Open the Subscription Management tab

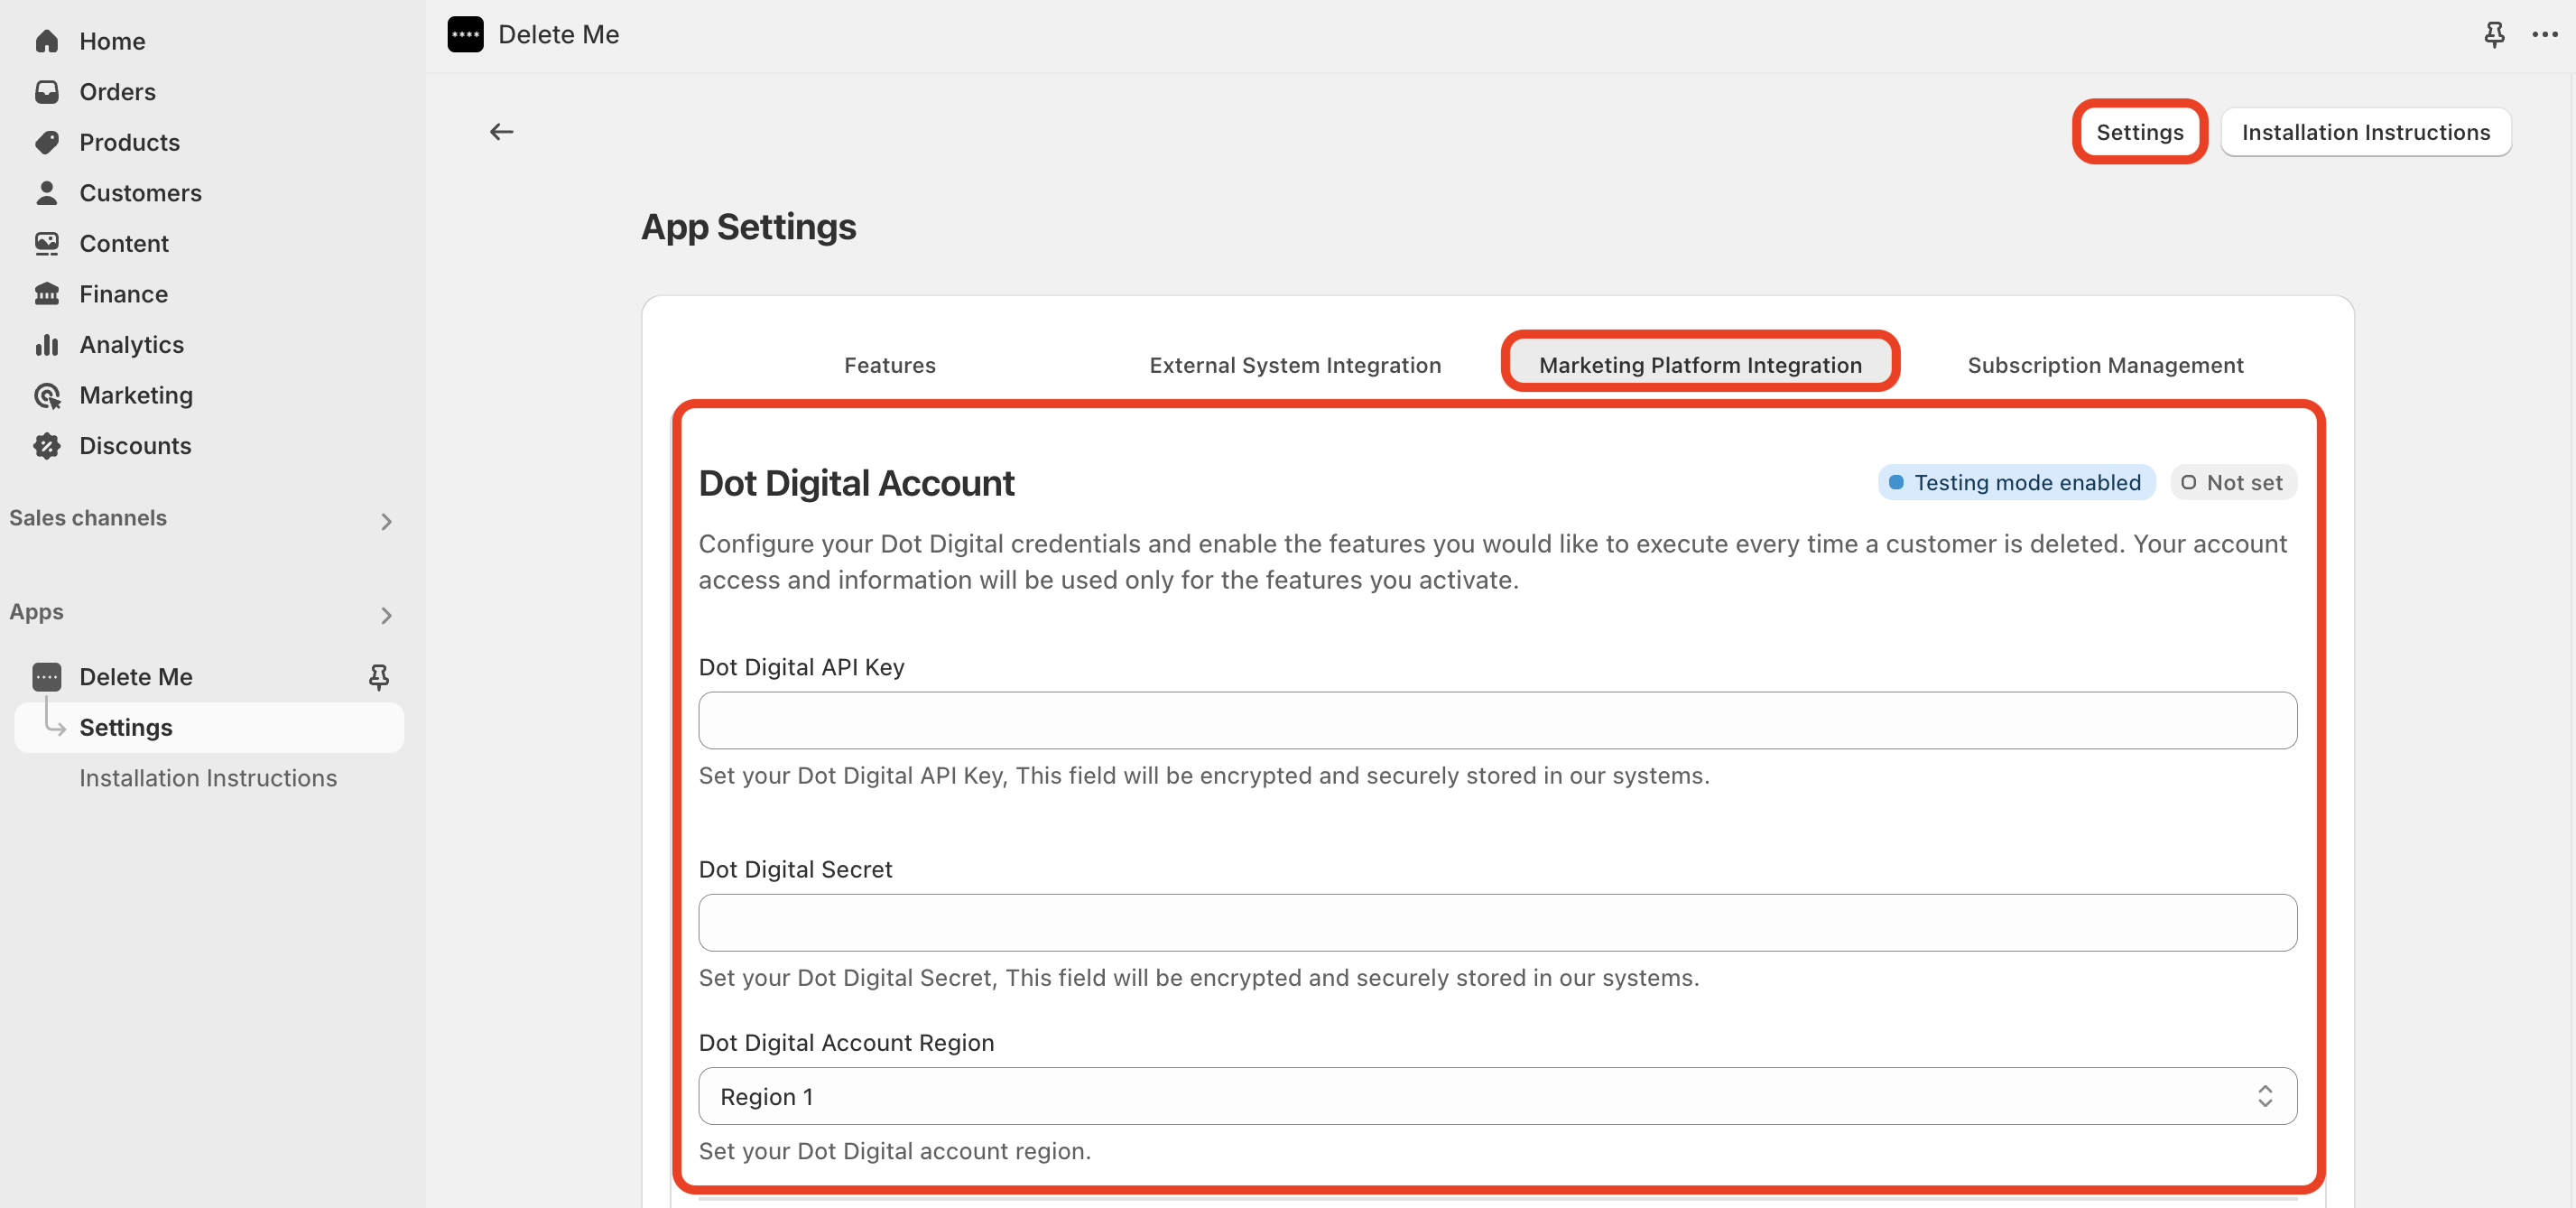(x=2105, y=365)
